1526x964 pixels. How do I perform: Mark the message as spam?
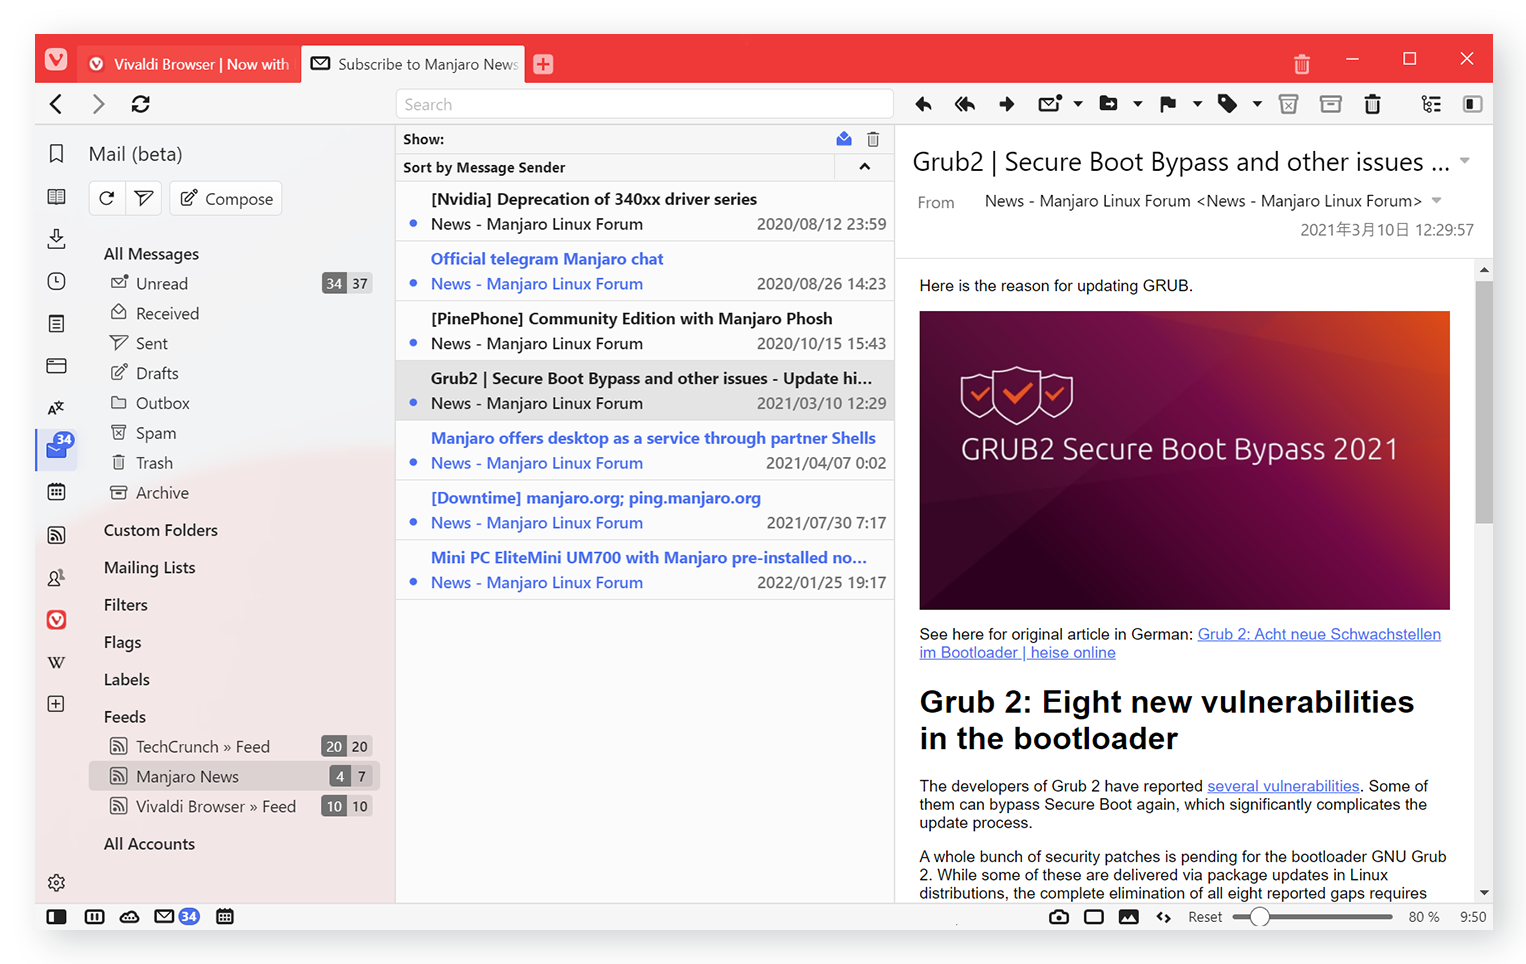tap(1288, 104)
